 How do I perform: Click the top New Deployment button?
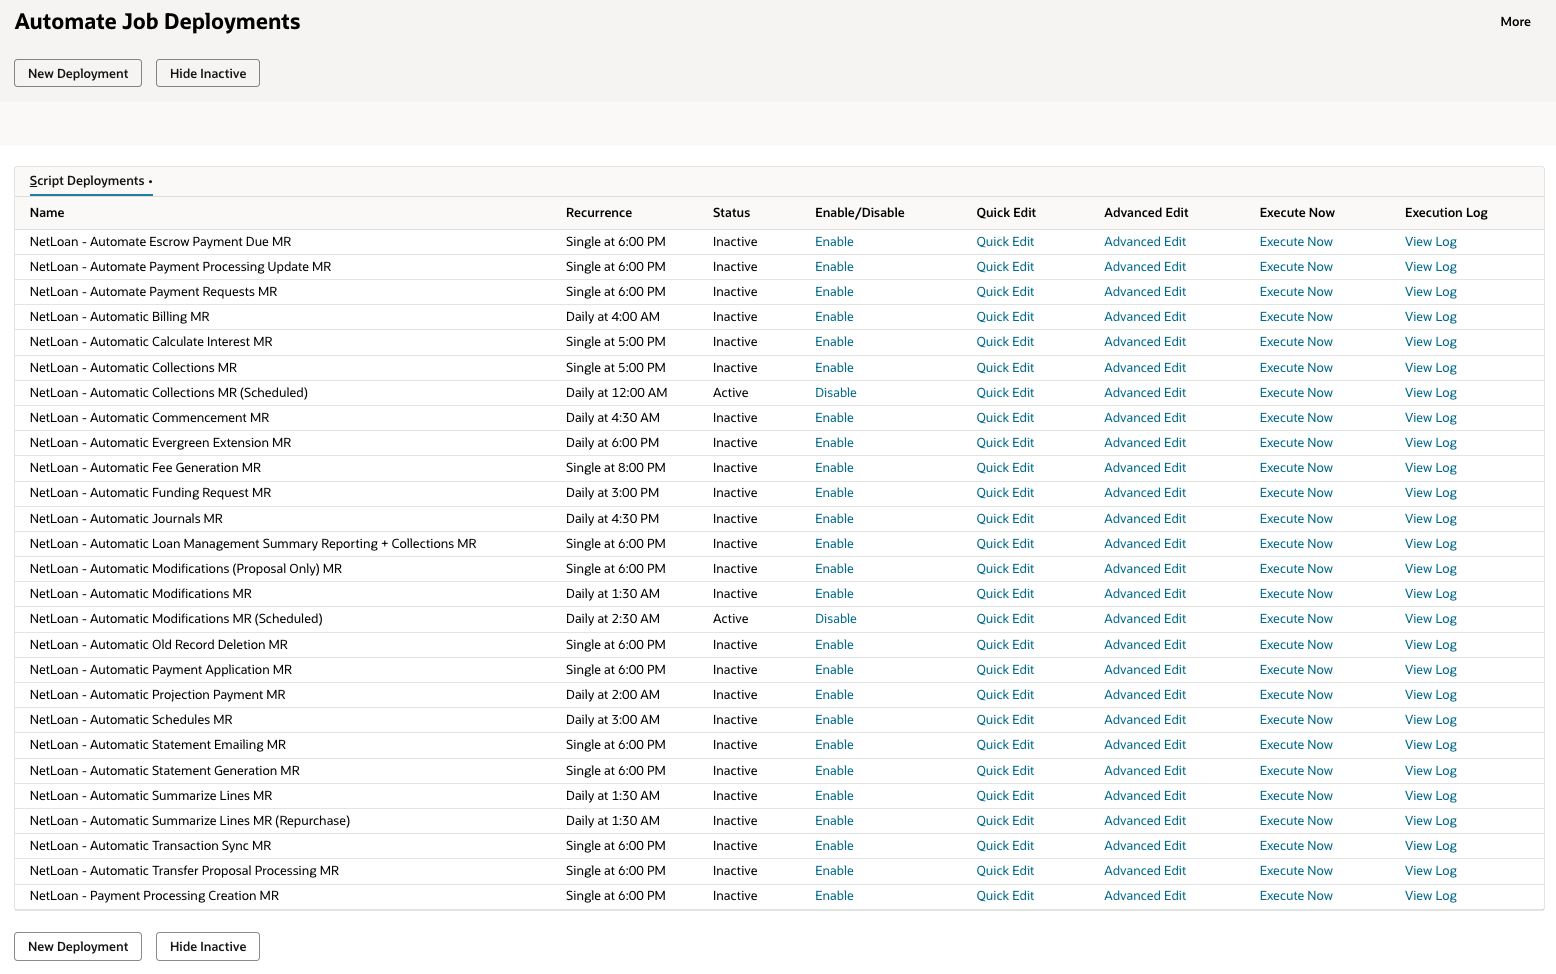coord(78,73)
